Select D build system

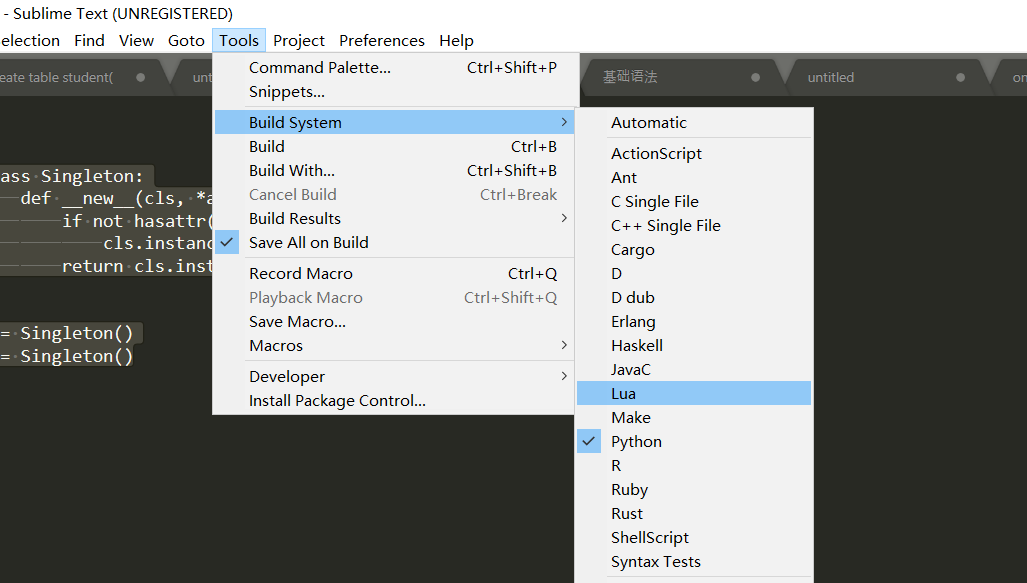[694, 273]
